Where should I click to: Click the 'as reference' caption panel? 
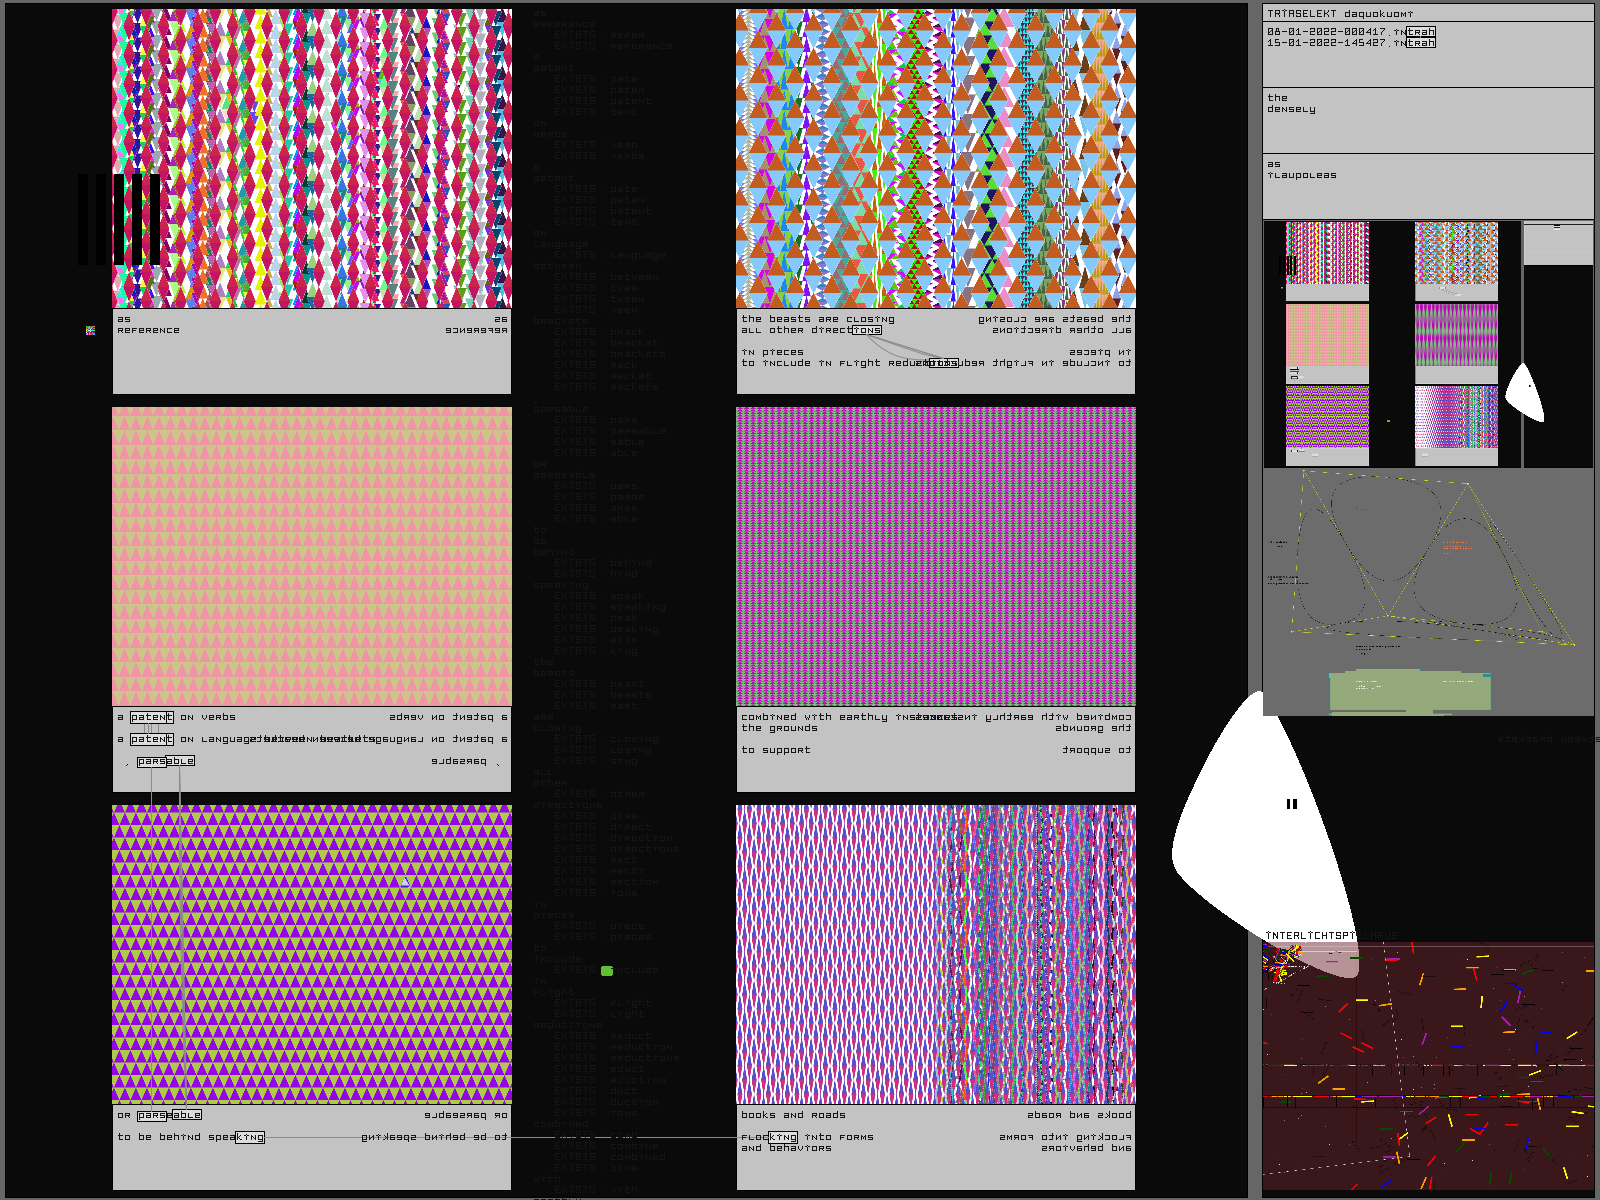tap(312, 352)
